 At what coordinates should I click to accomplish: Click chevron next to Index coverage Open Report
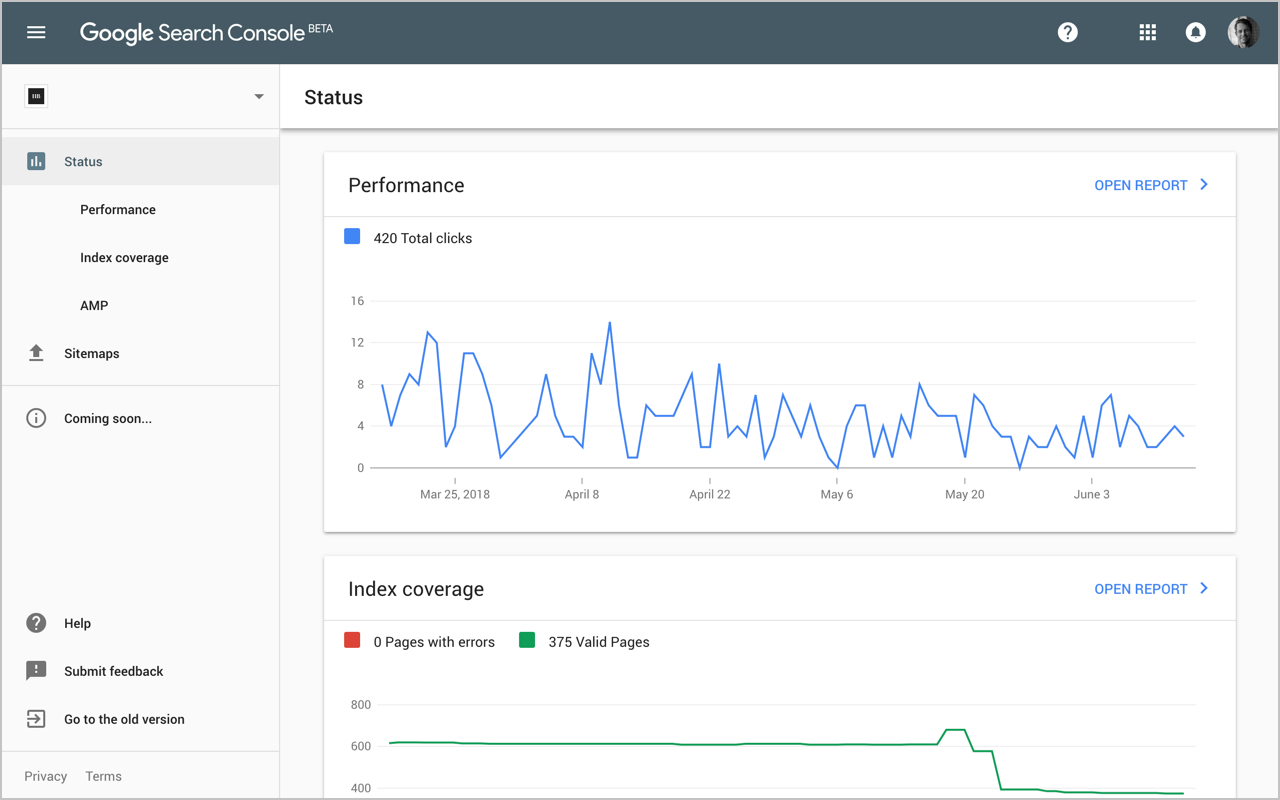click(1204, 589)
